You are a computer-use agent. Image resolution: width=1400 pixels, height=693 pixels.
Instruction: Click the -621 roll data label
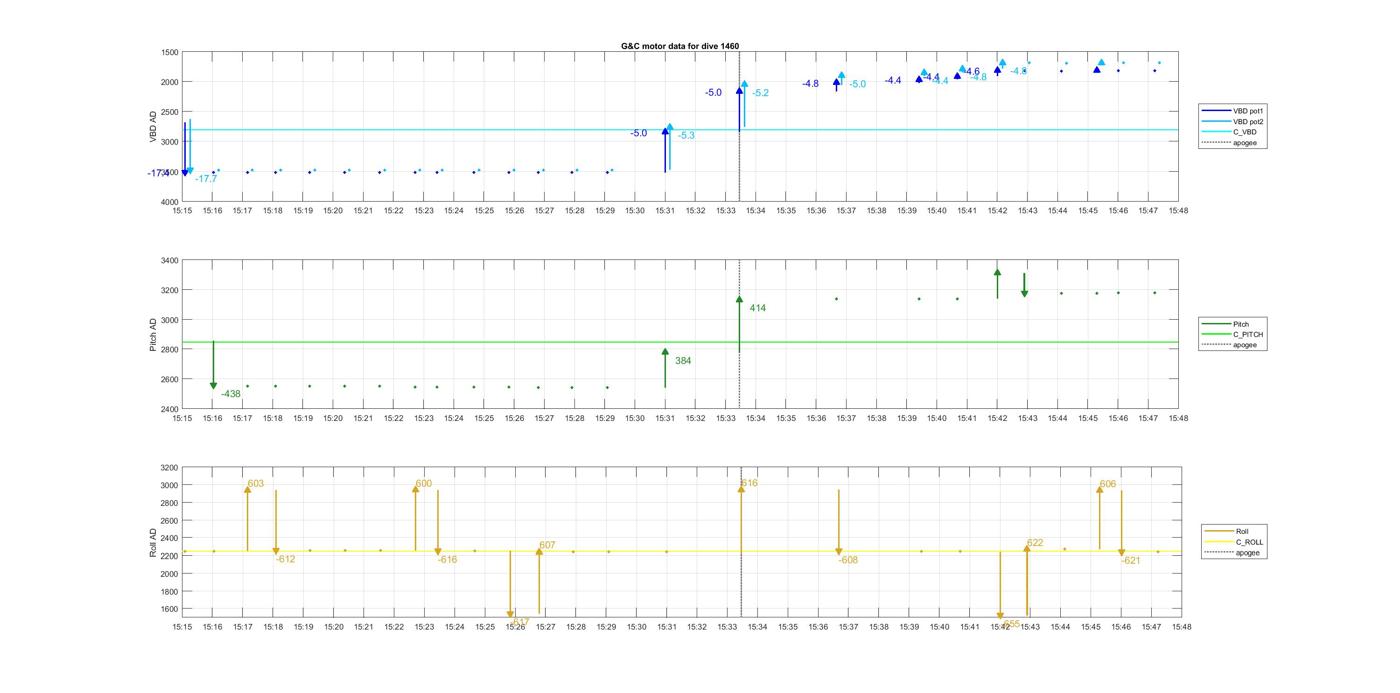click(x=1131, y=561)
